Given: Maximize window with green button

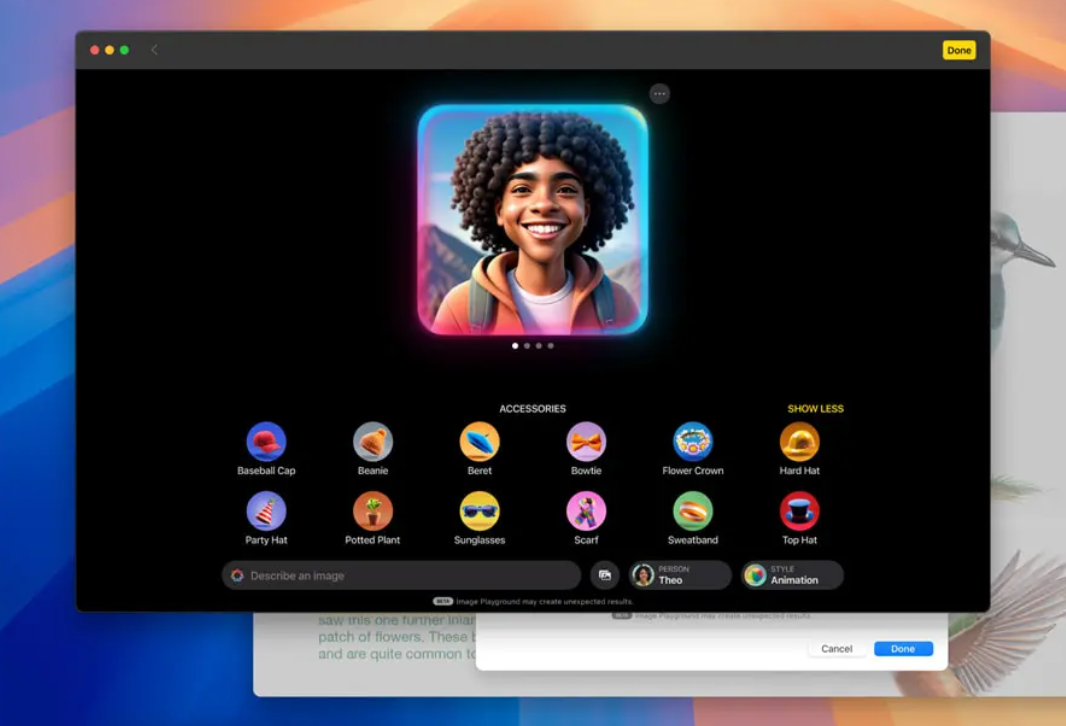Looking at the screenshot, I should (x=124, y=50).
